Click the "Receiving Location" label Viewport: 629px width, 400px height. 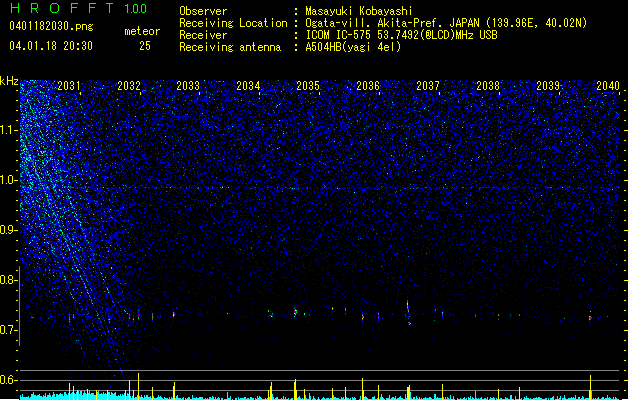point(233,23)
